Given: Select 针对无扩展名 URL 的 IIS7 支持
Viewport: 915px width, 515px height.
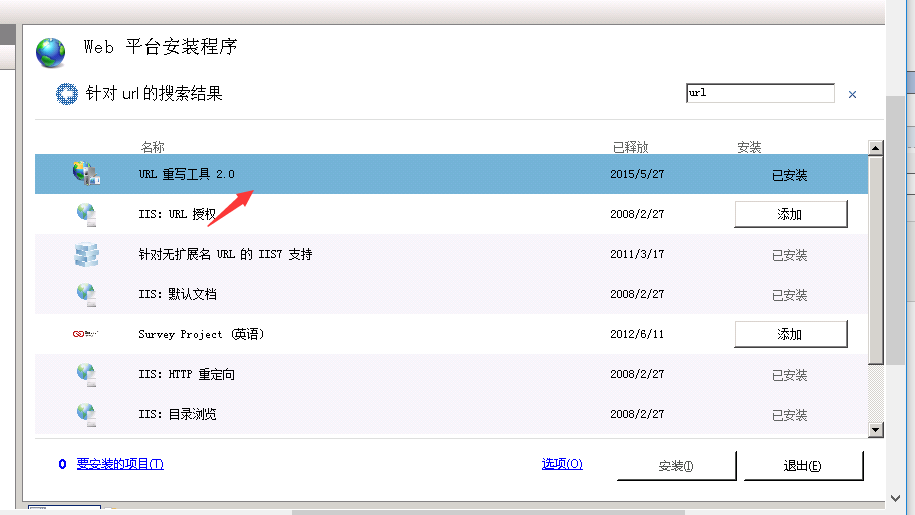Looking at the screenshot, I should tap(451, 254).
